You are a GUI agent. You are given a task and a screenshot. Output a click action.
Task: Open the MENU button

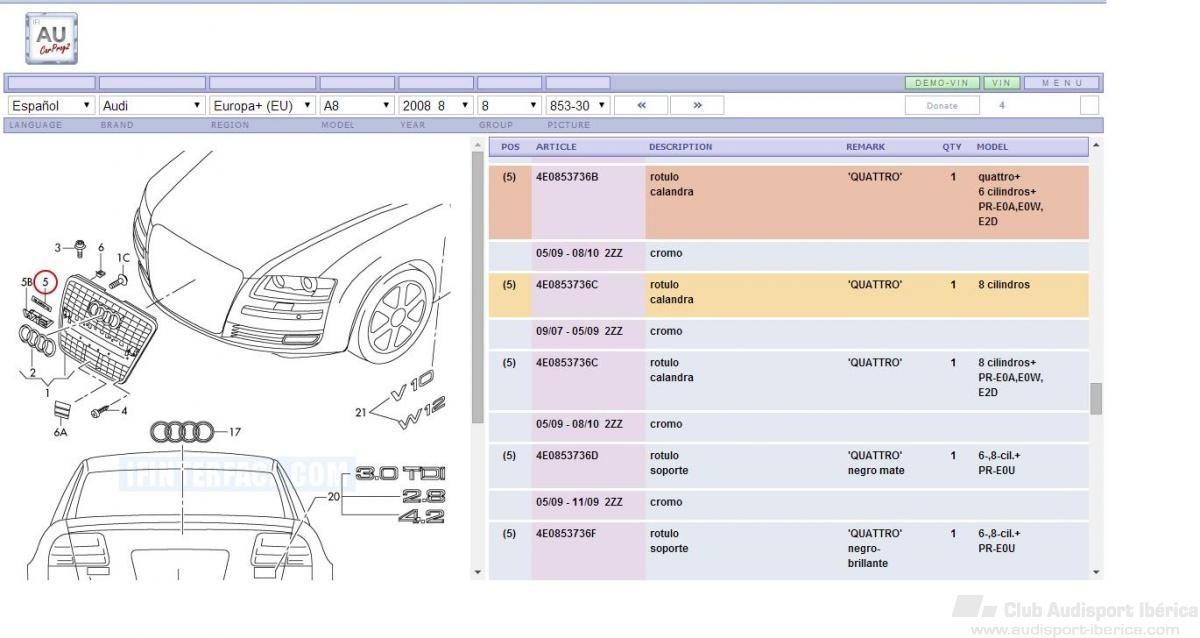click(x=1062, y=83)
